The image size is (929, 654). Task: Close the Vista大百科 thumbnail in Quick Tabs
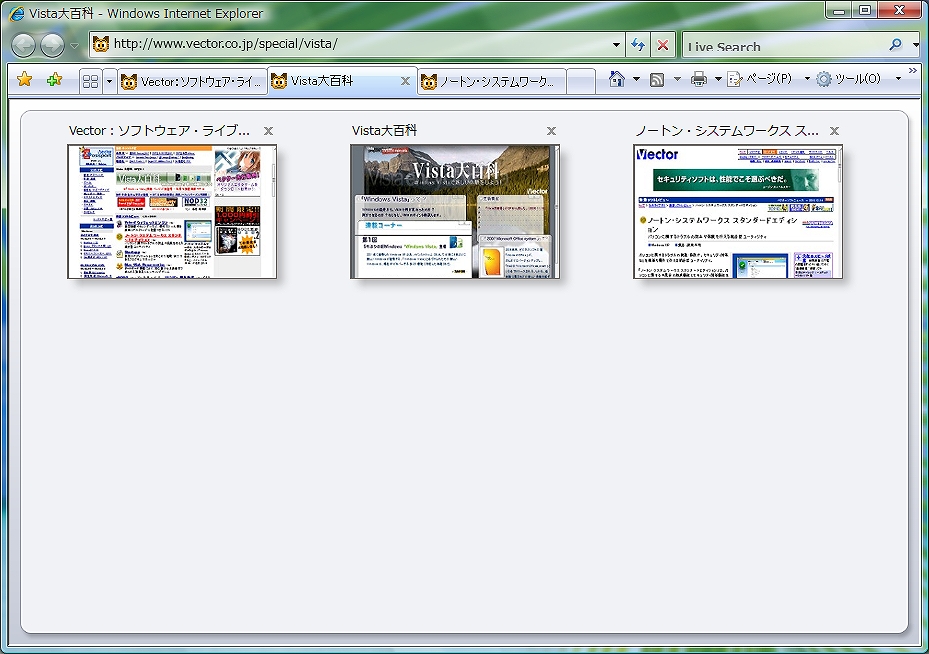[x=552, y=131]
